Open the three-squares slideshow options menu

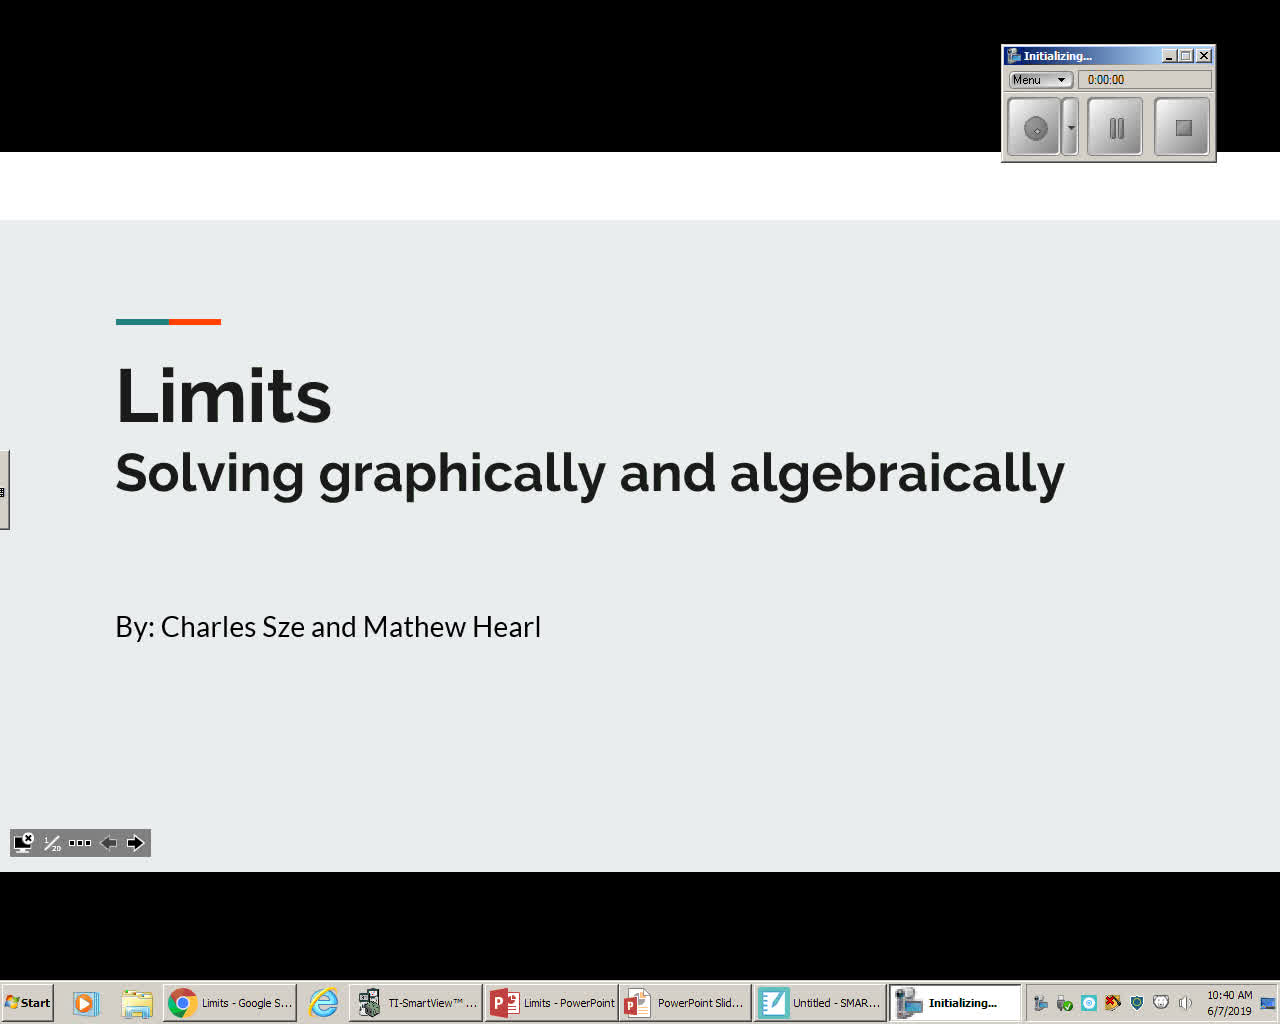[80, 843]
